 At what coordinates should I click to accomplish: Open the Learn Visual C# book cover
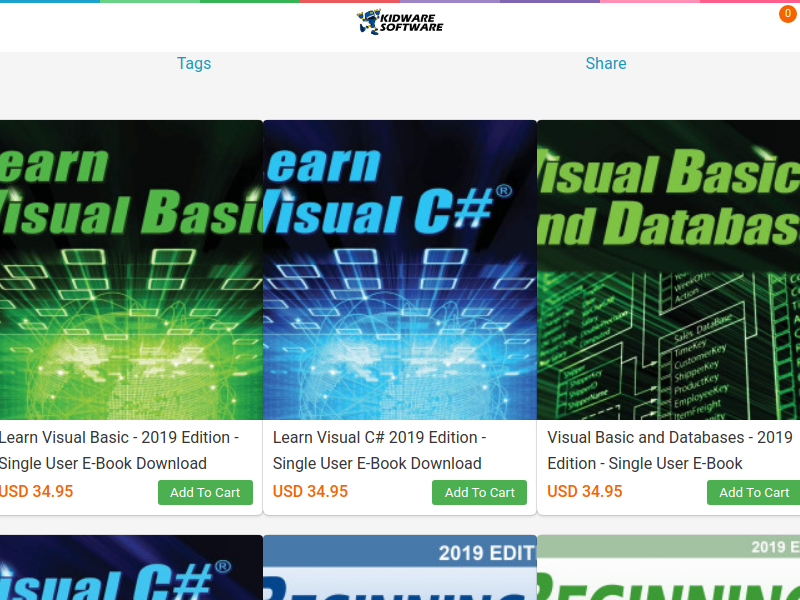pyautogui.click(x=400, y=270)
